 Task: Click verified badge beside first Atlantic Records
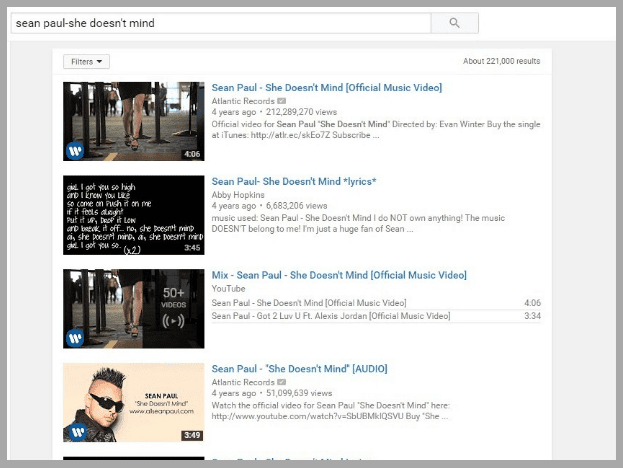pos(282,101)
